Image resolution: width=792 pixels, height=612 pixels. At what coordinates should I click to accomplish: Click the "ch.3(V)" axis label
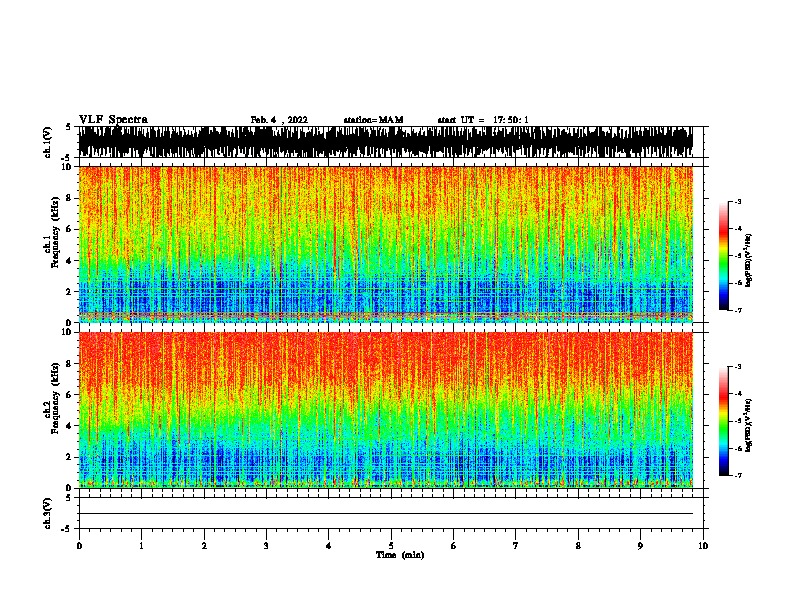click(48, 514)
